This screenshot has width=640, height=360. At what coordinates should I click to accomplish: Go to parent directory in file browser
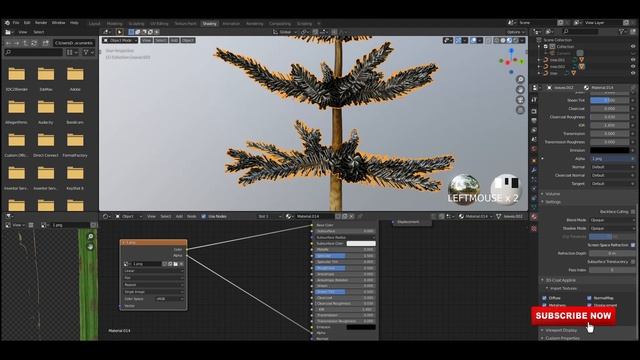click(x=25, y=43)
